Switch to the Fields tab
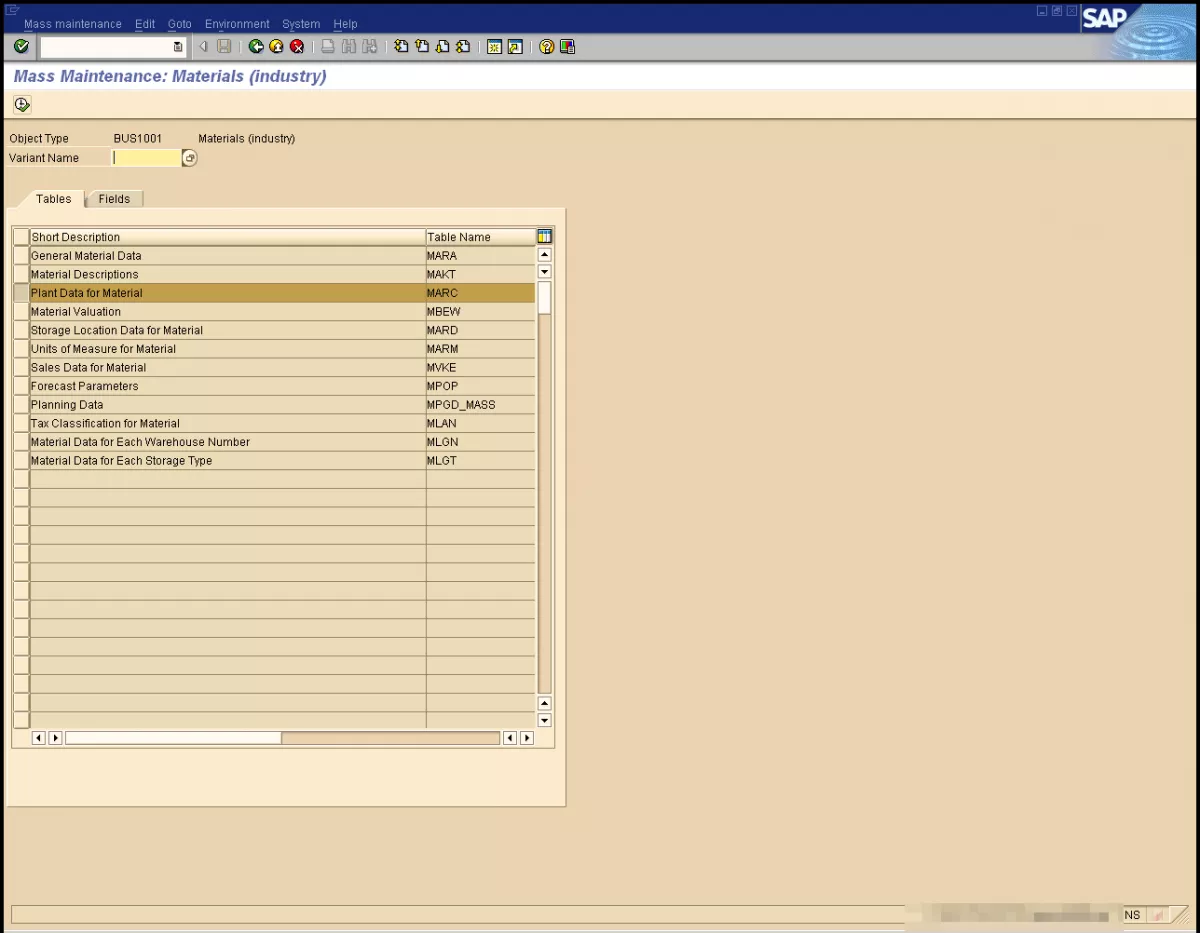 point(114,199)
